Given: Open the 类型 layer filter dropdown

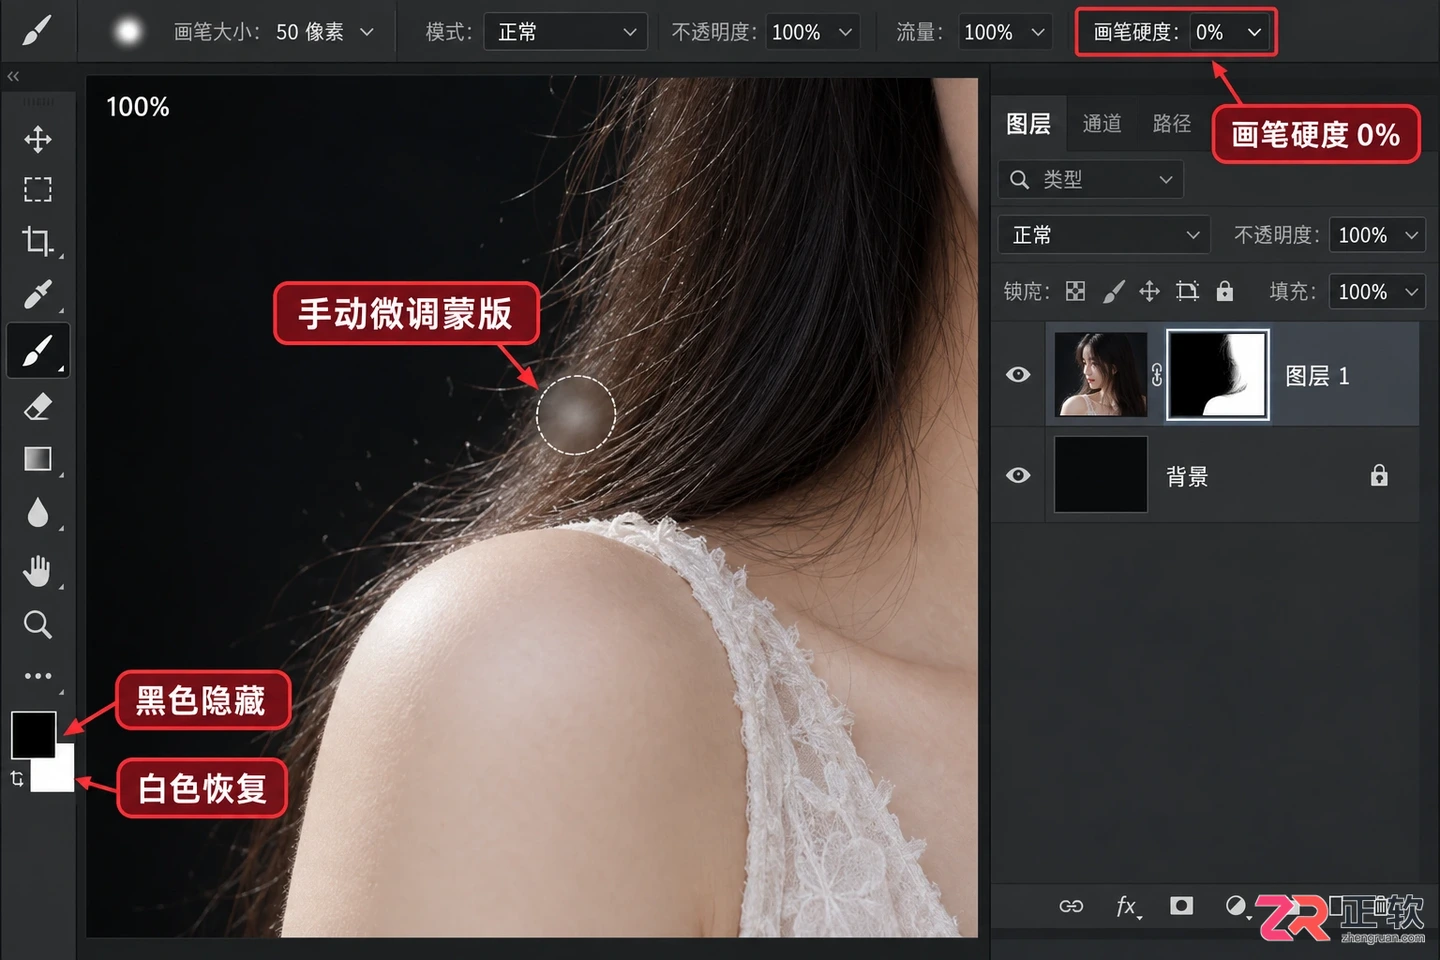Looking at the screenshot, I should [1091, 179].
